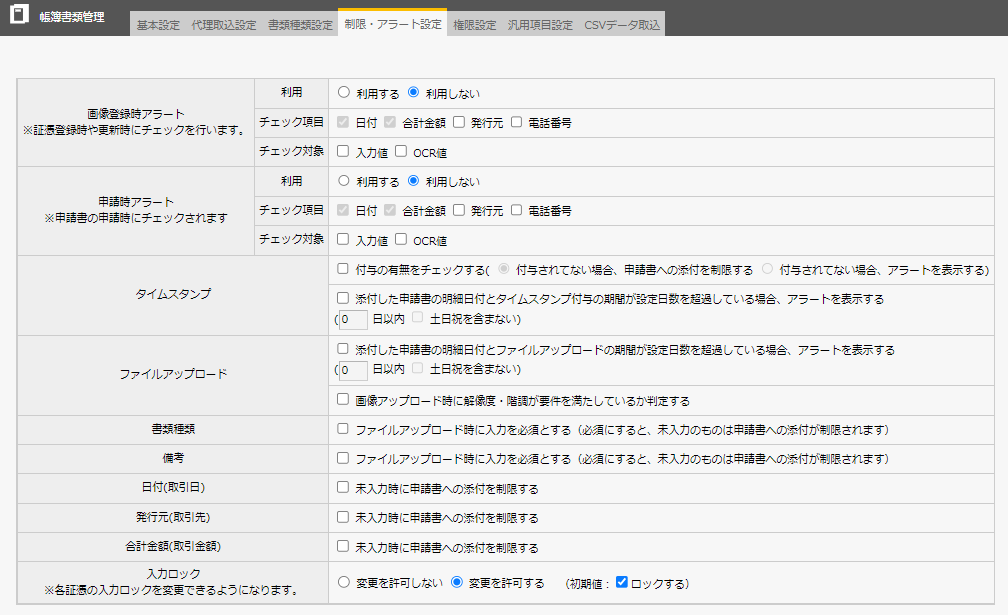Uncheck the ロックする initial value checkbox
Screen dimensions: 1008x615
(x=621, y=582)
